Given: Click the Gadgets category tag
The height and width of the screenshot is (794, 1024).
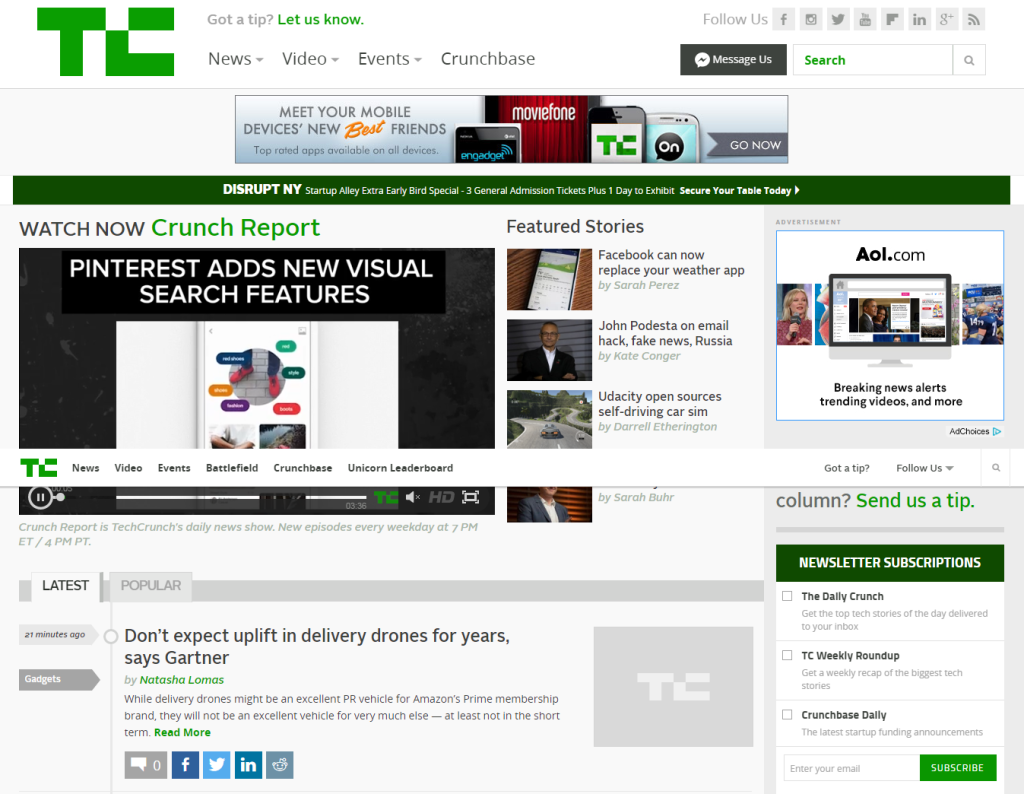Looking at the screenshot, I should (x=57, y=679).
